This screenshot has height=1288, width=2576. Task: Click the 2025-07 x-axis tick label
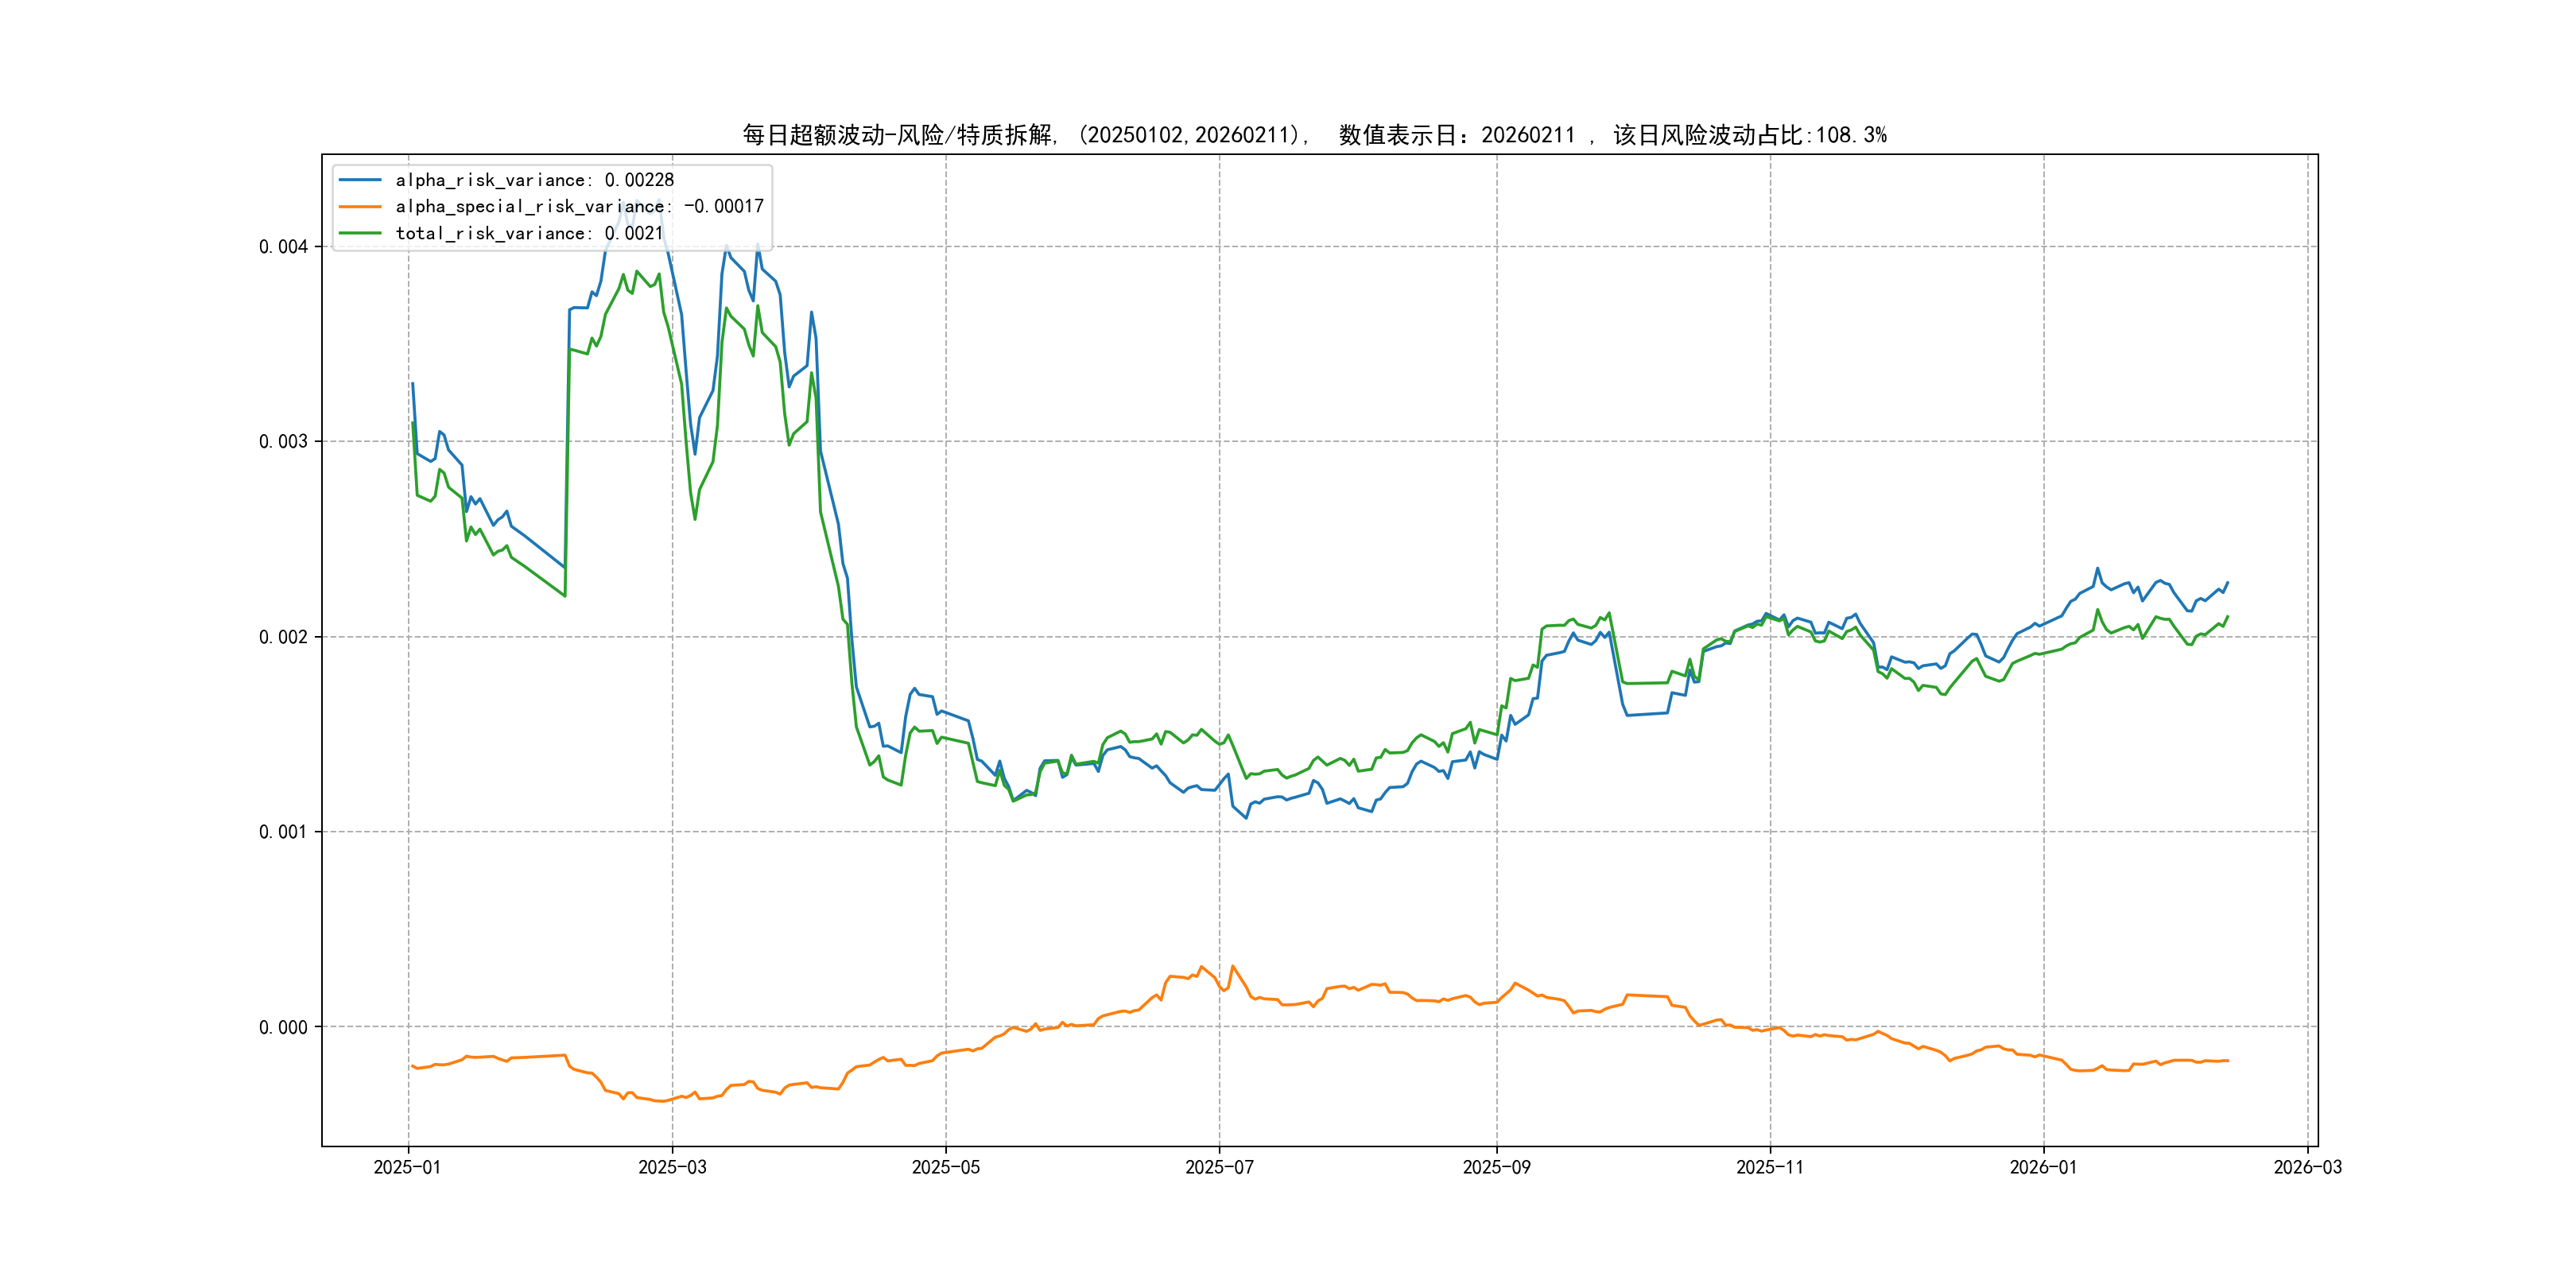point(1219,1167)
